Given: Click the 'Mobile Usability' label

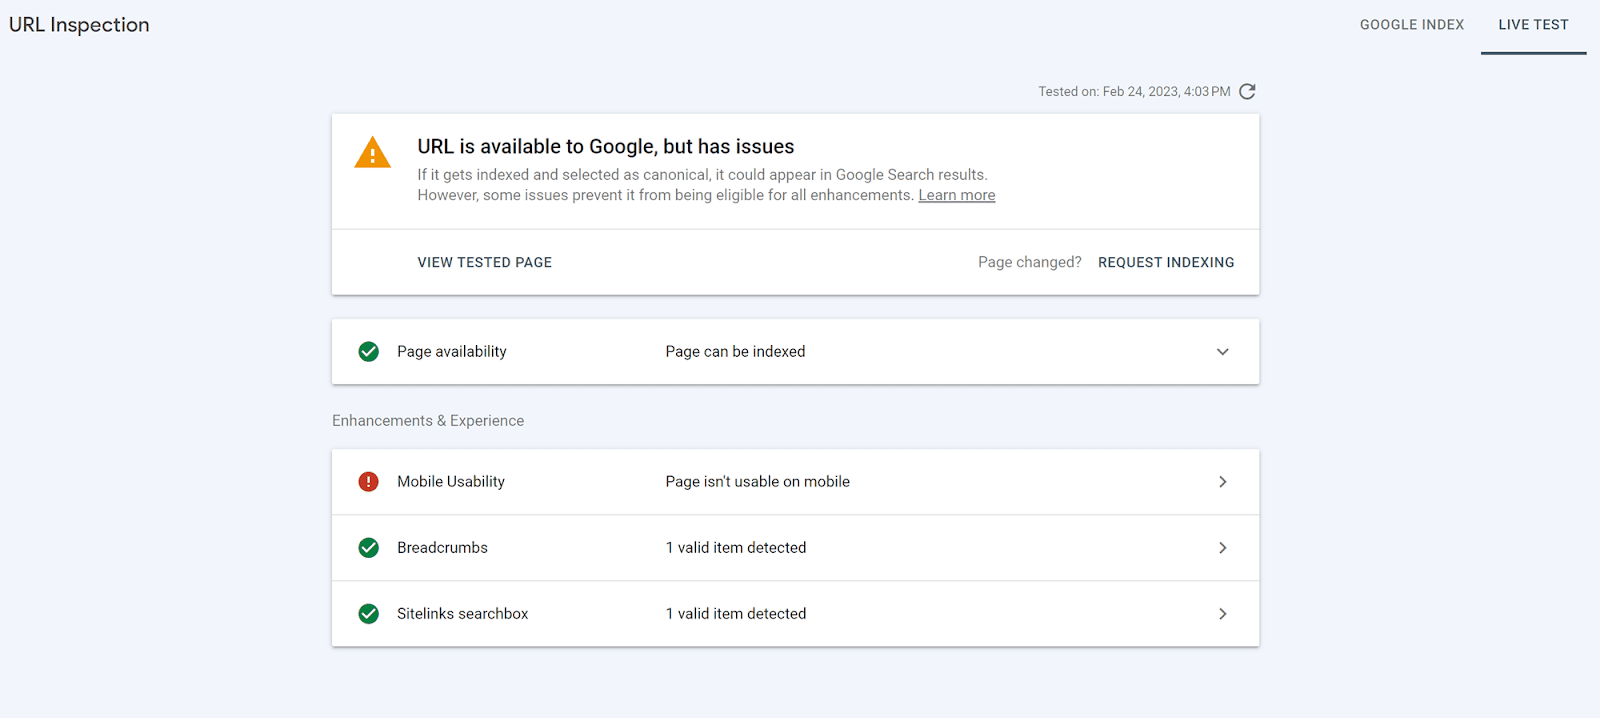Looking at the screenshot, I should click(x=451, y=481).
